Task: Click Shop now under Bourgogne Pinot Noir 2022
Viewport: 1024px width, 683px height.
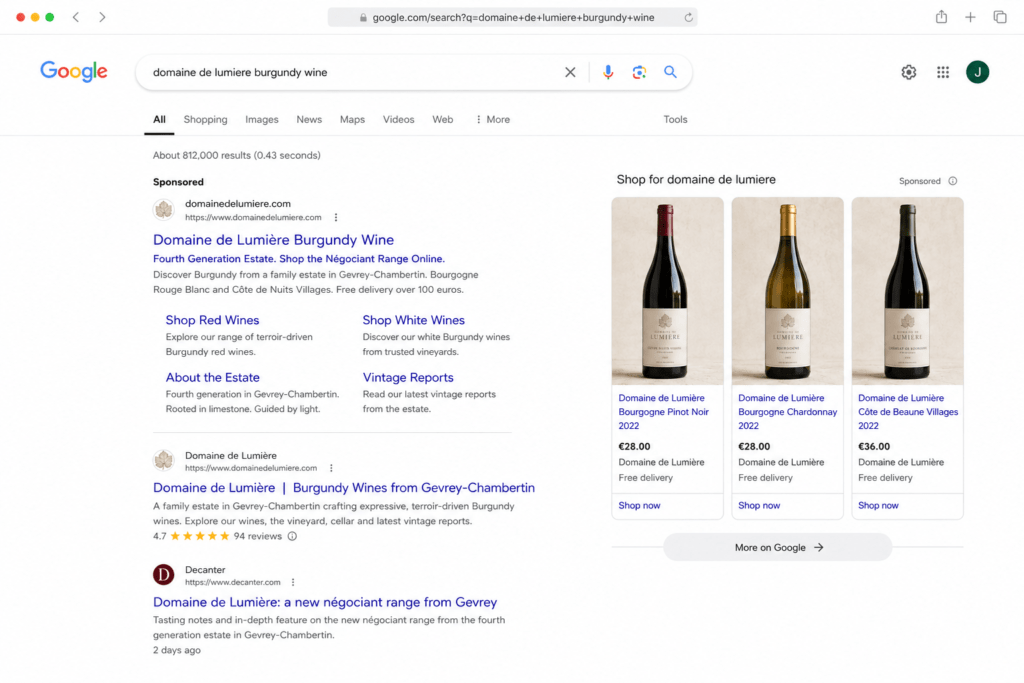Action: click(x=639, y=505)
